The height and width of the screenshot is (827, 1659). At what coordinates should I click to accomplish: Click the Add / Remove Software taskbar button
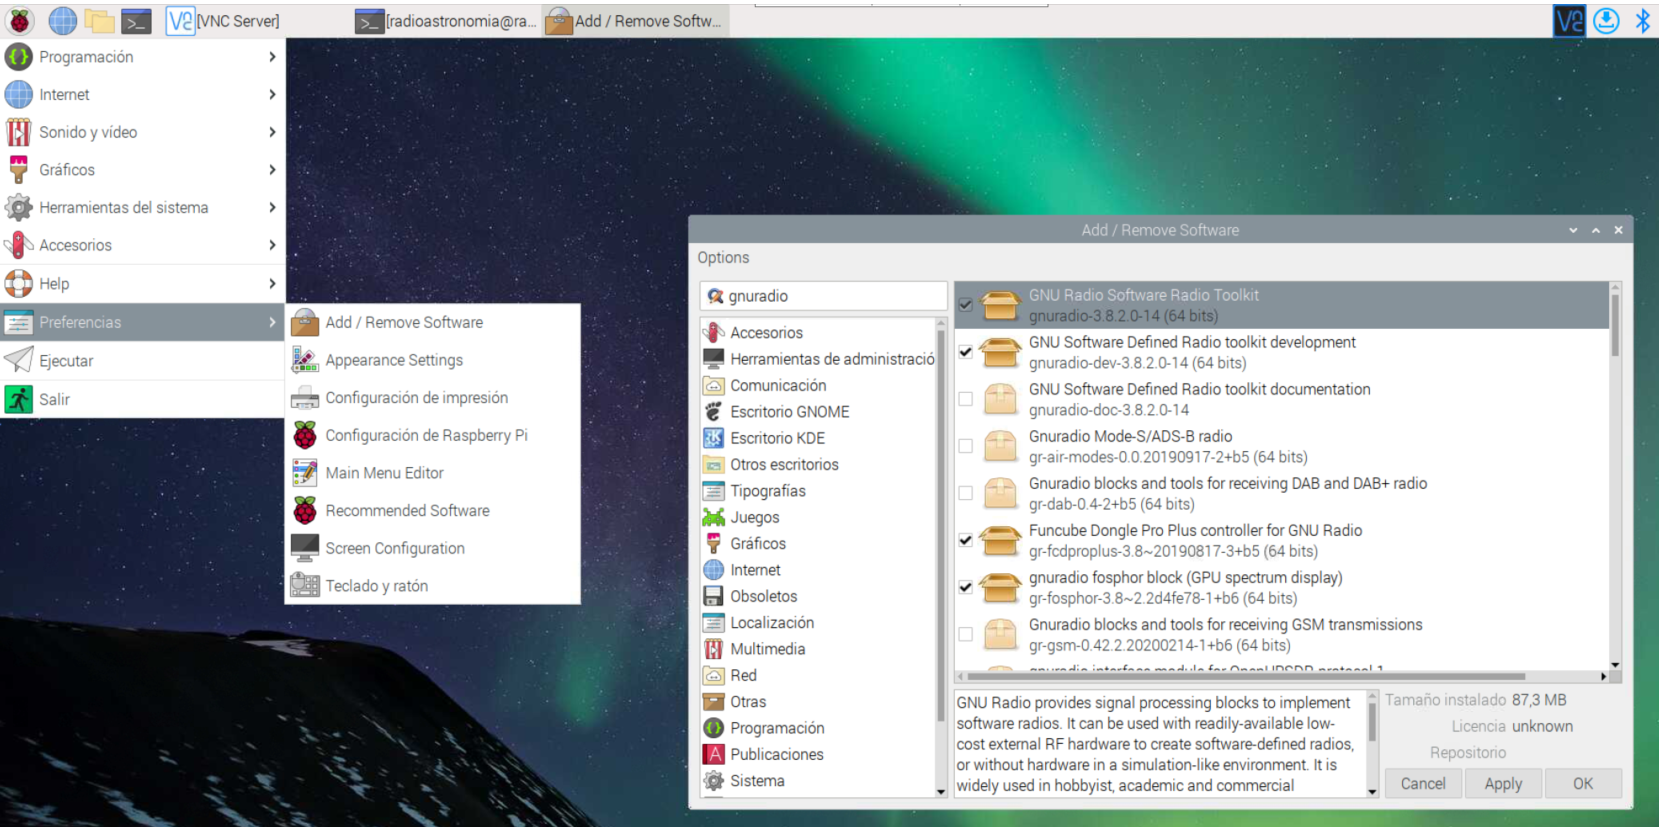click(636, 20)
